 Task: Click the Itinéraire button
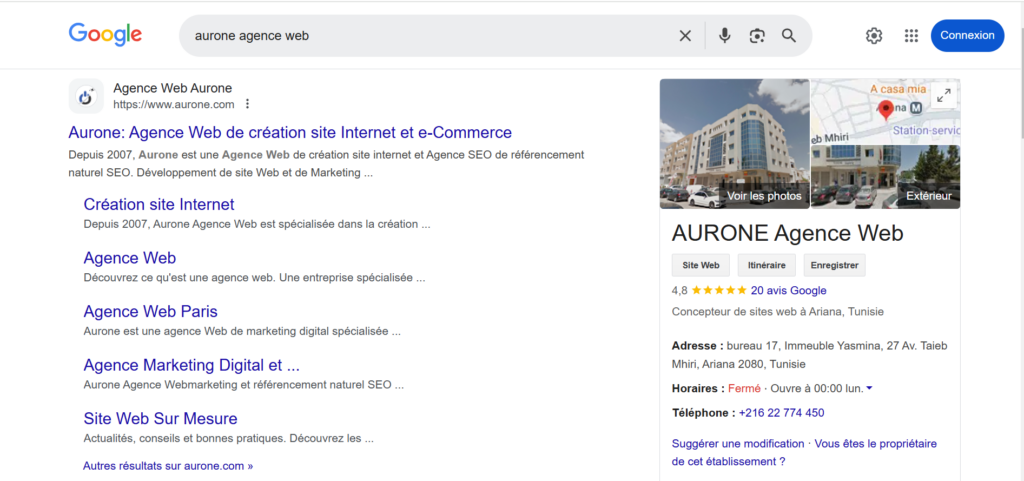tap(767, 266)
